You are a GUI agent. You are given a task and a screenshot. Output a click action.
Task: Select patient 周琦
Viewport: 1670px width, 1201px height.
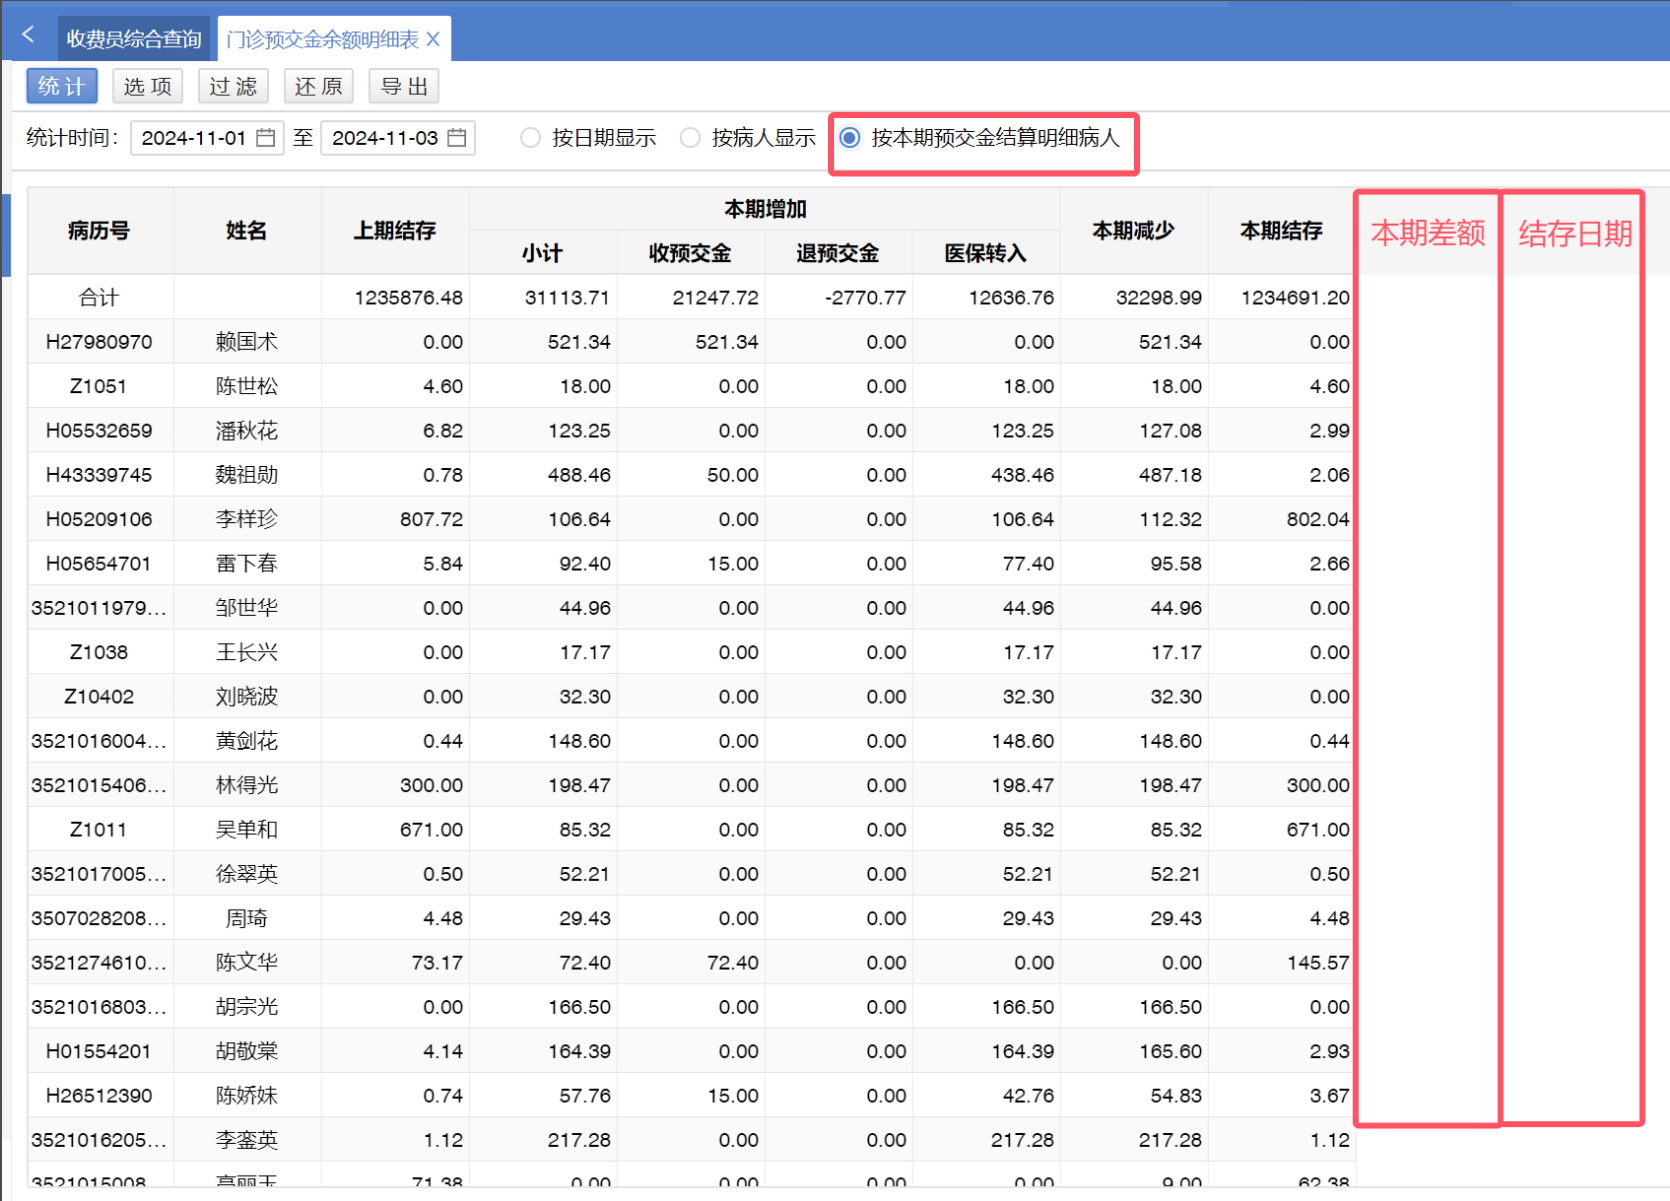(x=247, y=918)
